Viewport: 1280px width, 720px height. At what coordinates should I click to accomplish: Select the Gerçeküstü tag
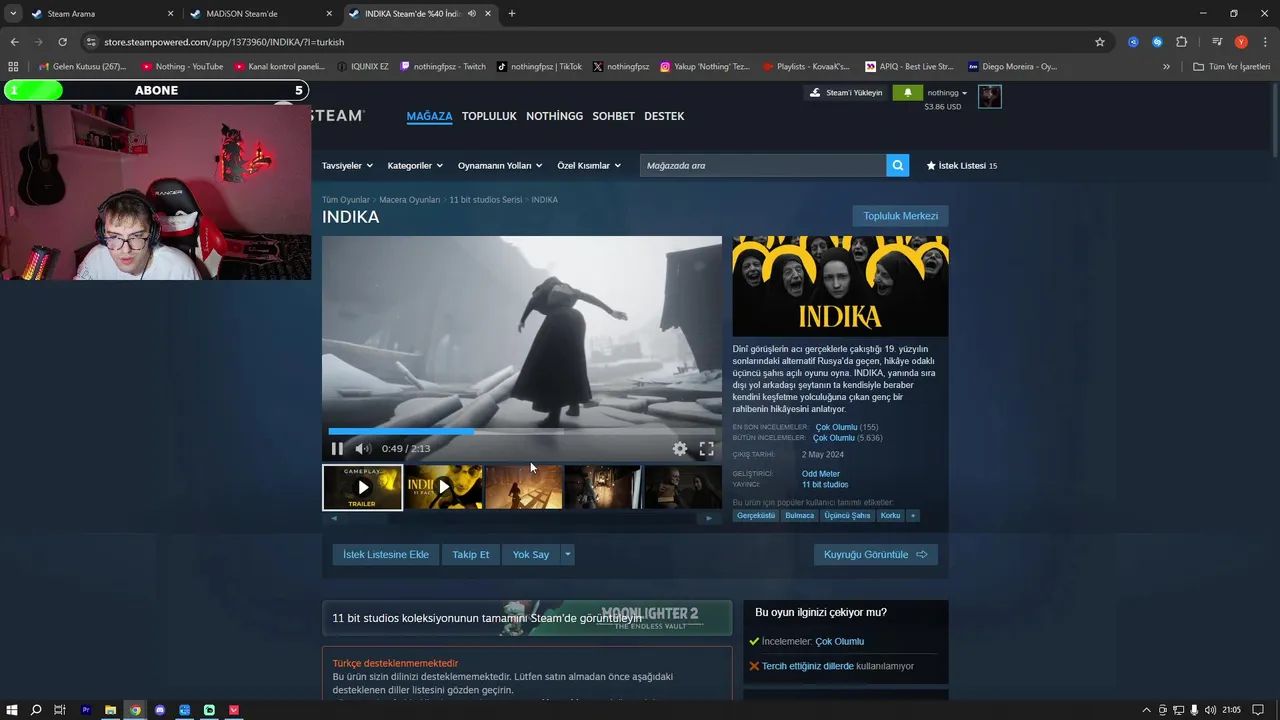(x=756, y=516)
